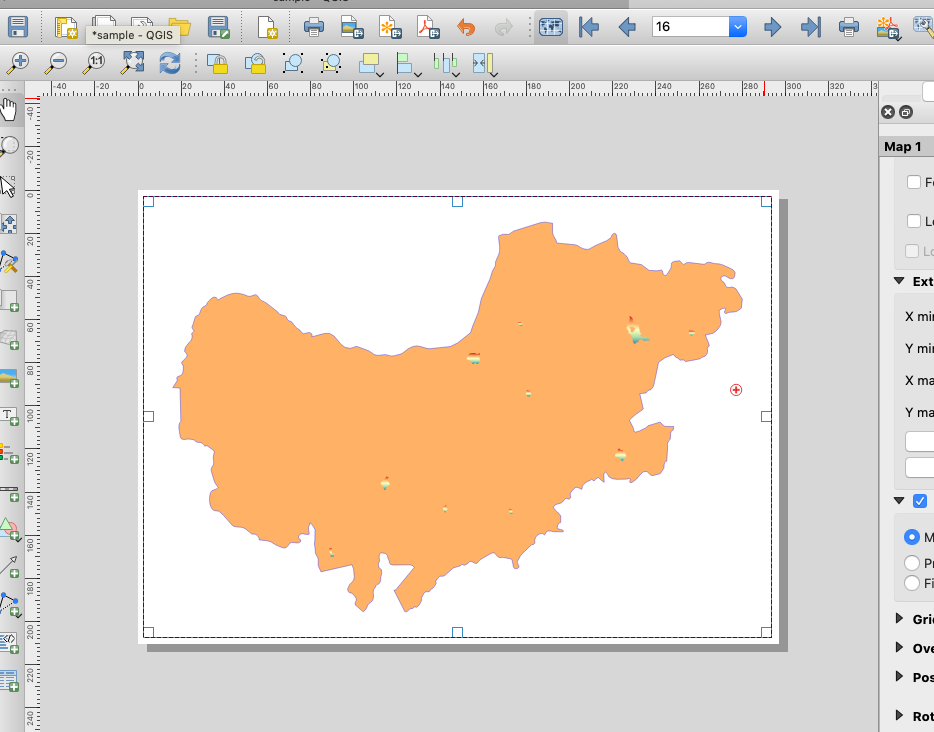This screenshot has height=732, width=934.
Task: Click the Refresh view icon
Action: pos(170,64)
